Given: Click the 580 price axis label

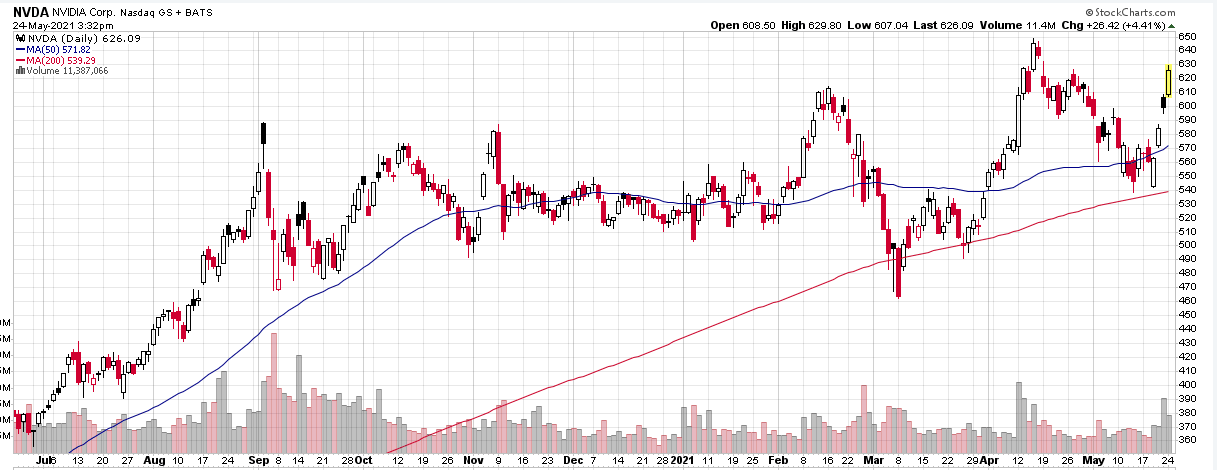Looking at the screenshot, I should click(x=1188, y=133).
